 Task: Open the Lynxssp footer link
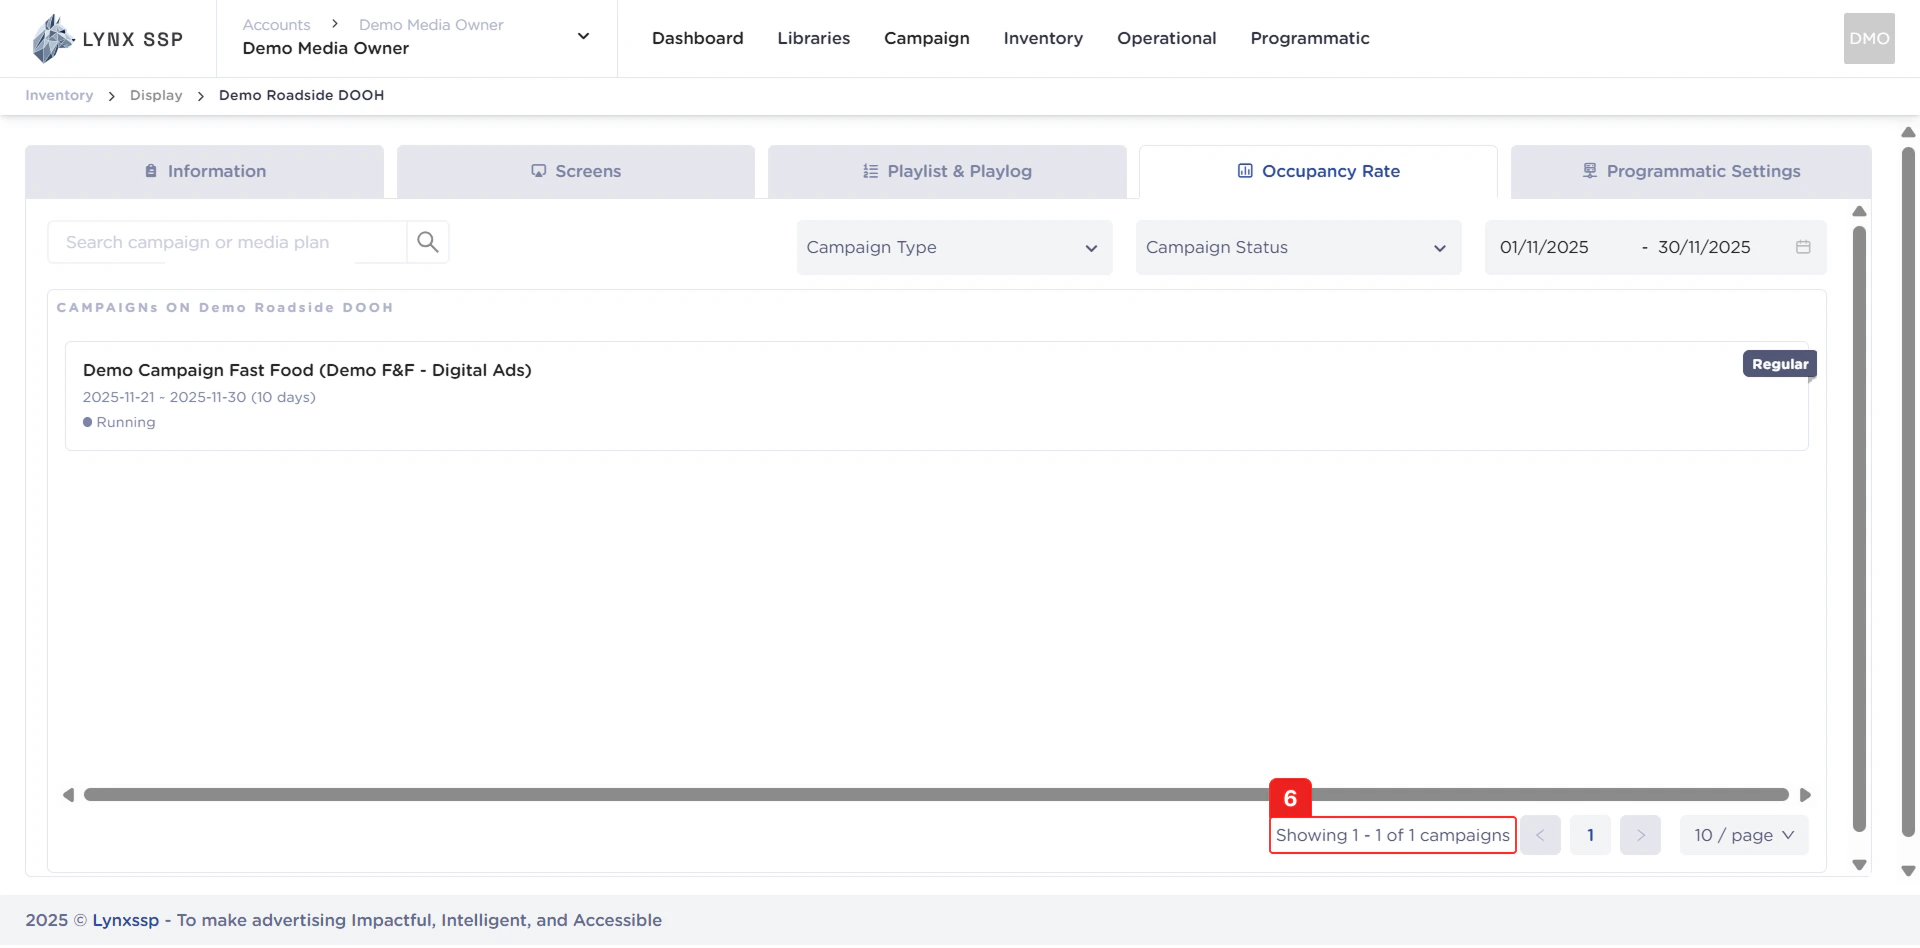[126, 920]
